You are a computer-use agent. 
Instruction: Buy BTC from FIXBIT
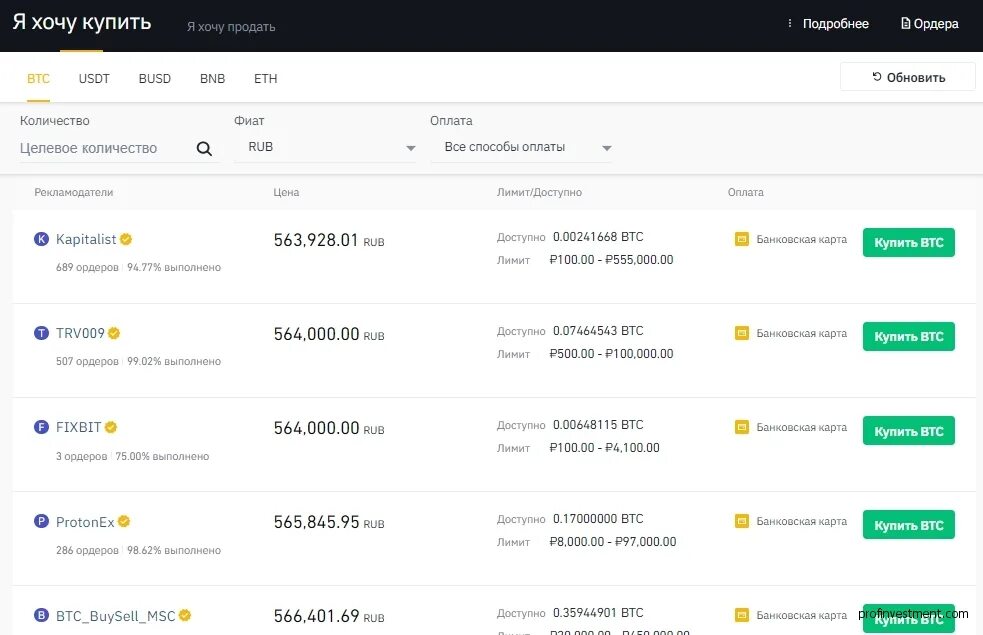point(908,431)
